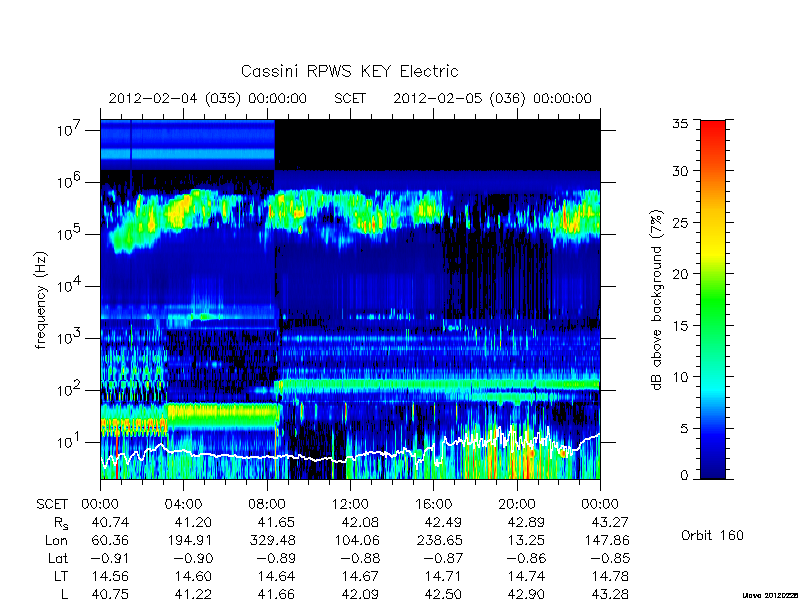Screen dimensions: 800x600
Task: Select the start date label 2012-02-04 (035) 00:00:00
Action: pyautogui.click(x=208, y=98)
